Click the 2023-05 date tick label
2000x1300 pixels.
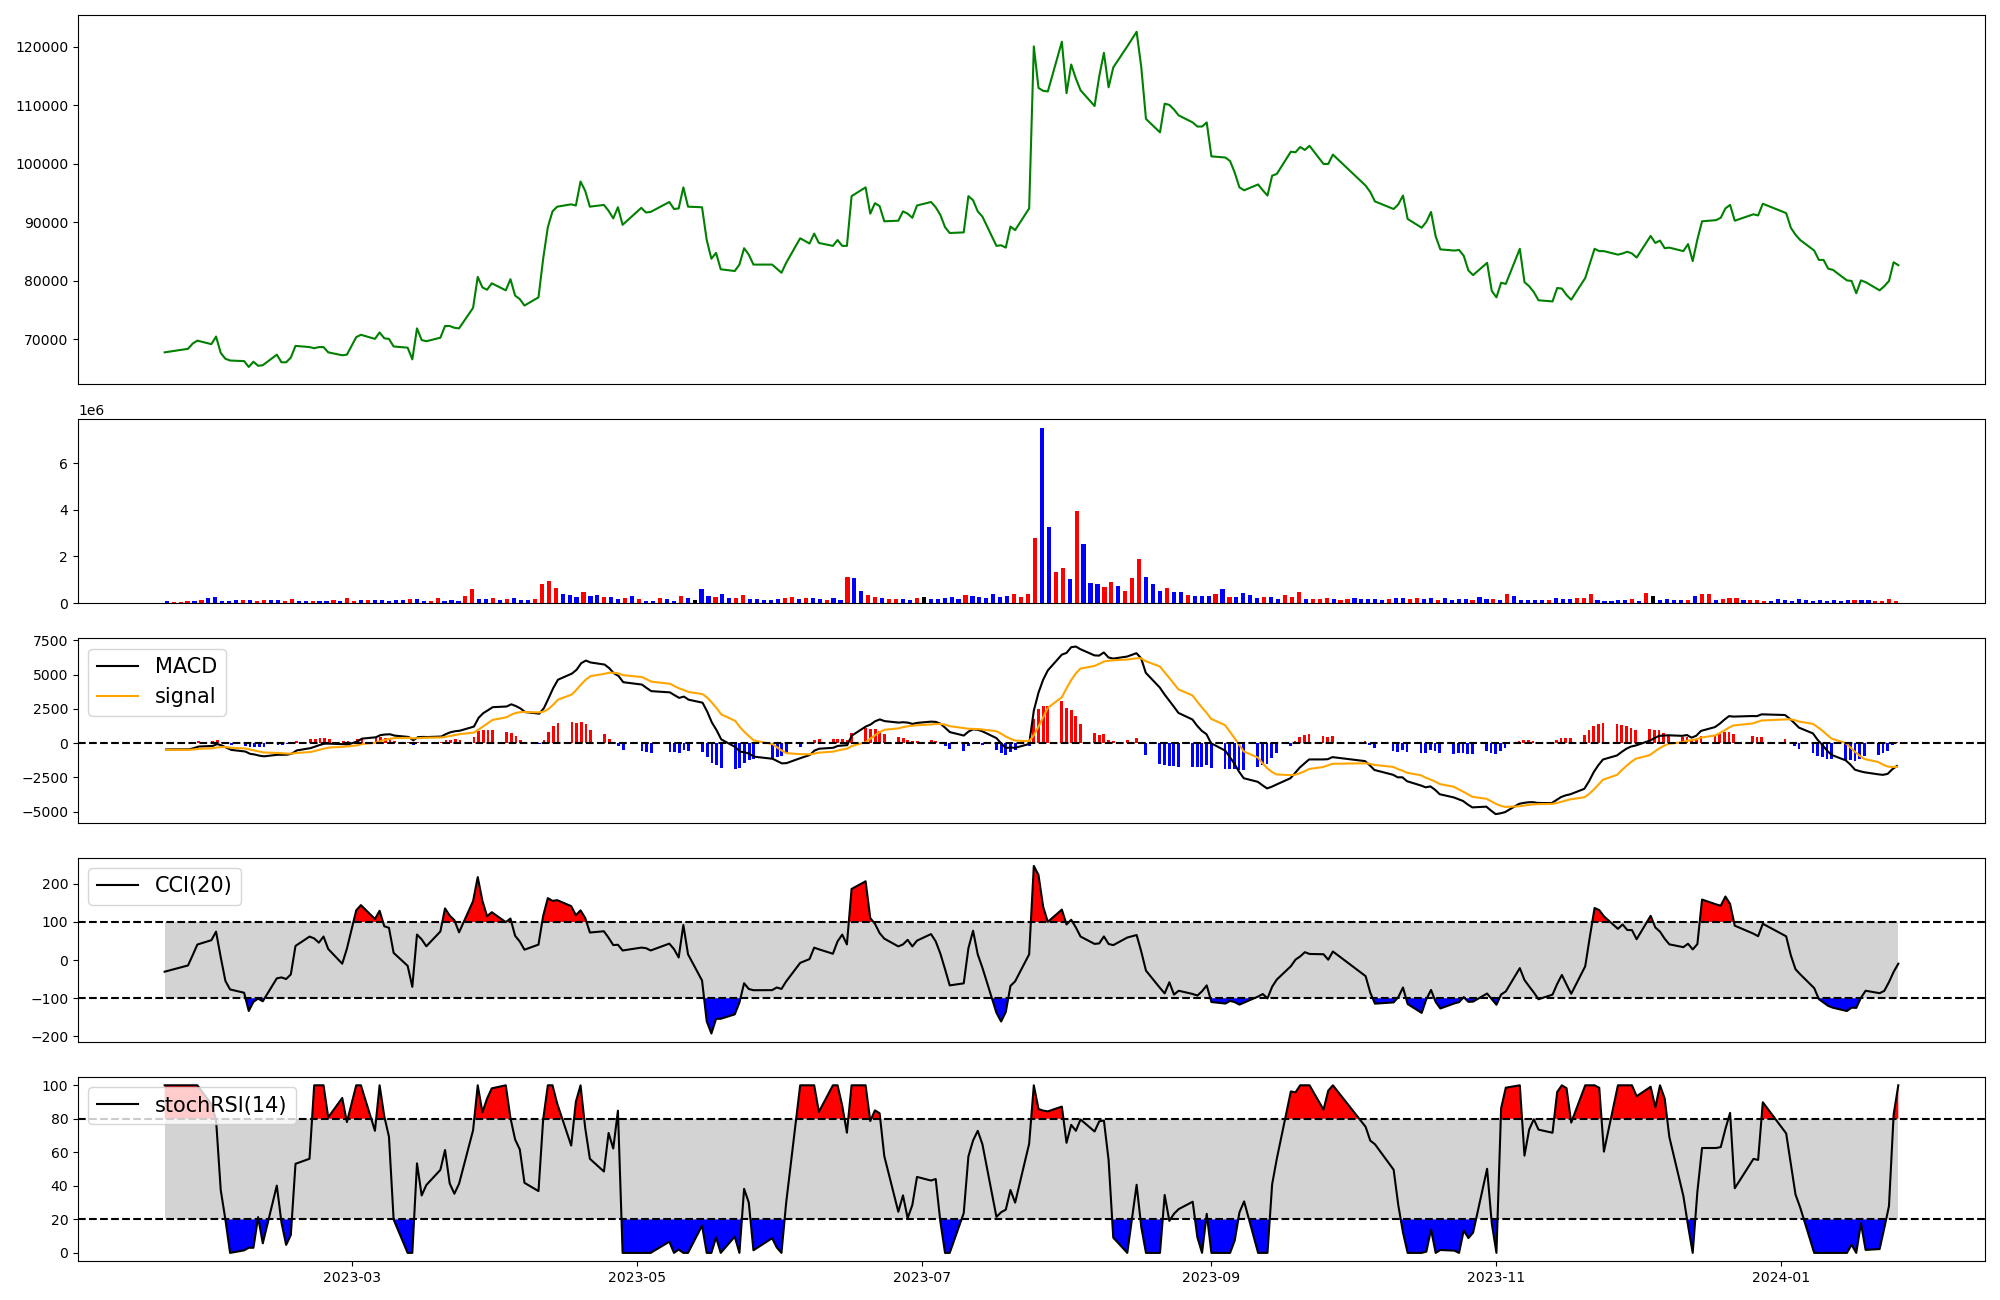[637, 1277]
